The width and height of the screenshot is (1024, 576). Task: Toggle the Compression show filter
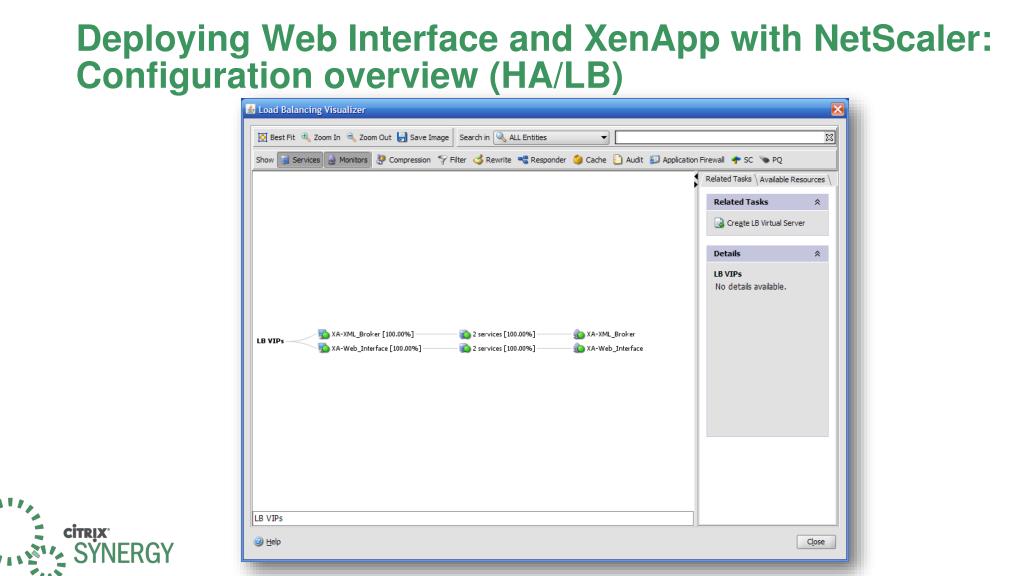point(404,160)
